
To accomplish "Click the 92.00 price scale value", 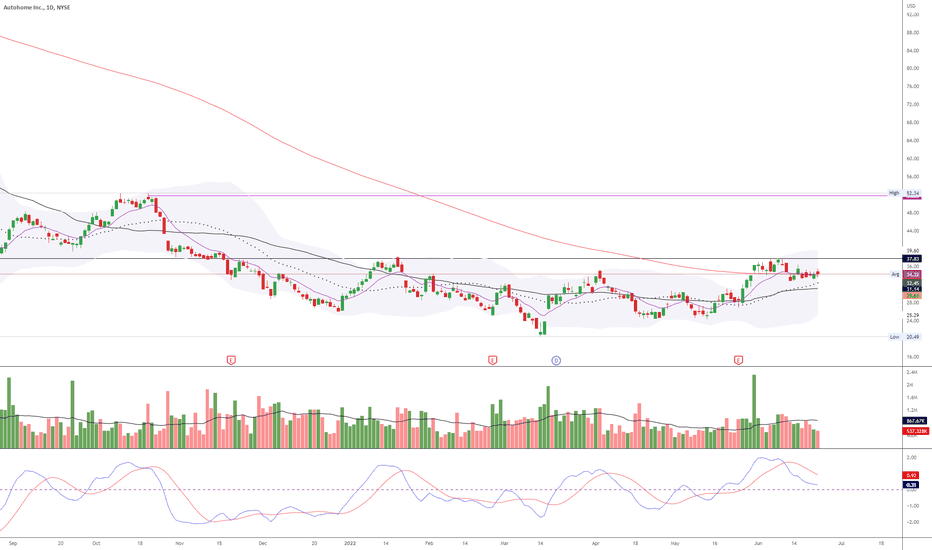I will tap(912, 14).
